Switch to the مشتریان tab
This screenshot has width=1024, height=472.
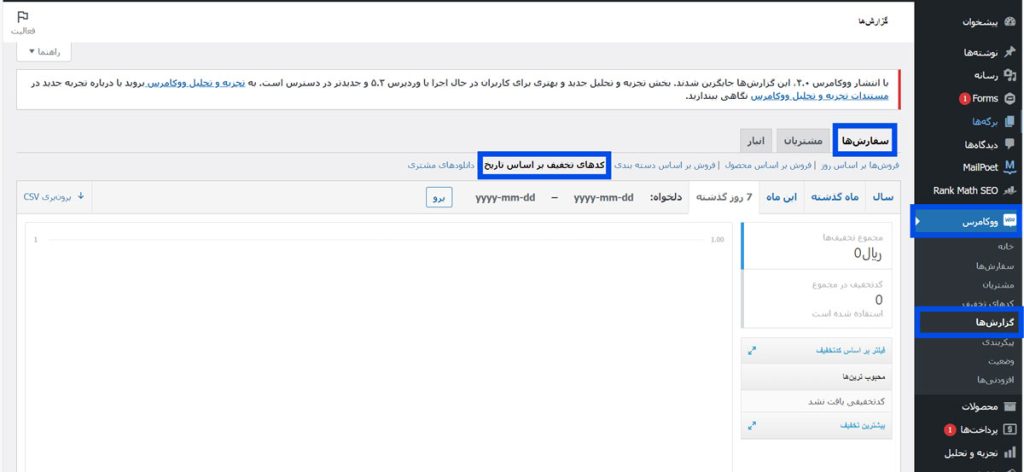point(803,141)
